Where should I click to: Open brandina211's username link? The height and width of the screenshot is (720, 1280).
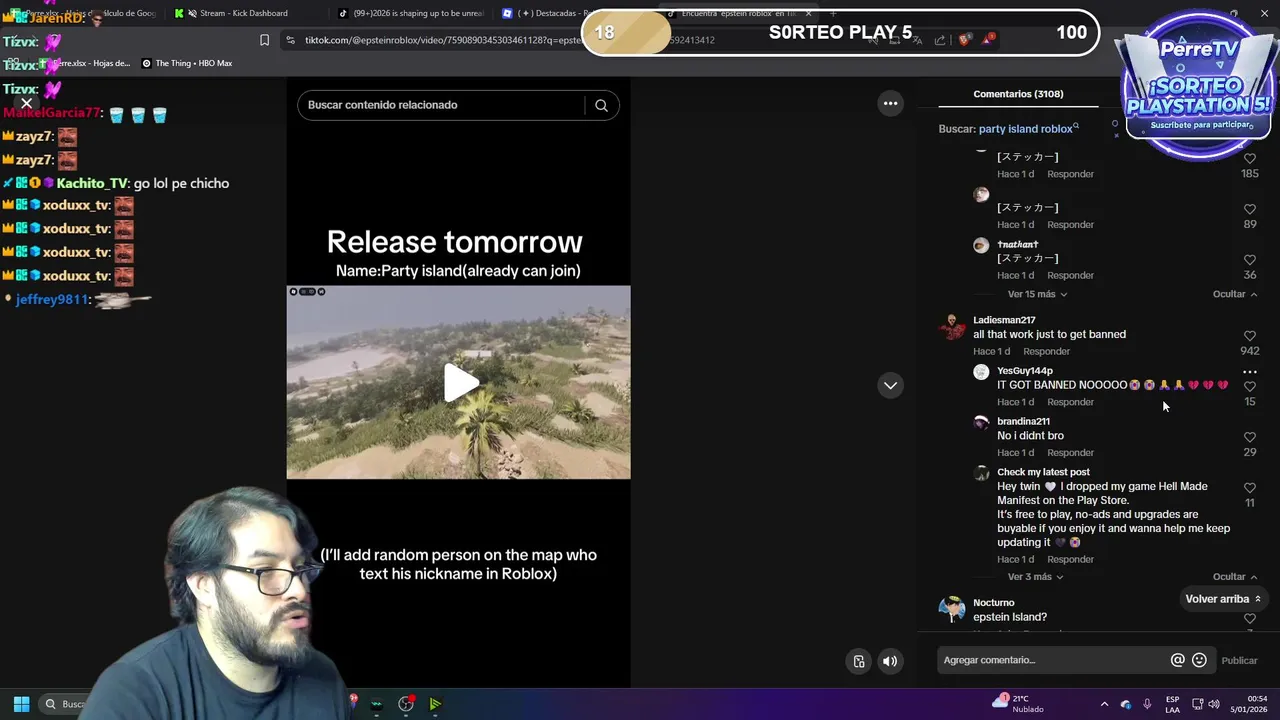coord(1023,422)
